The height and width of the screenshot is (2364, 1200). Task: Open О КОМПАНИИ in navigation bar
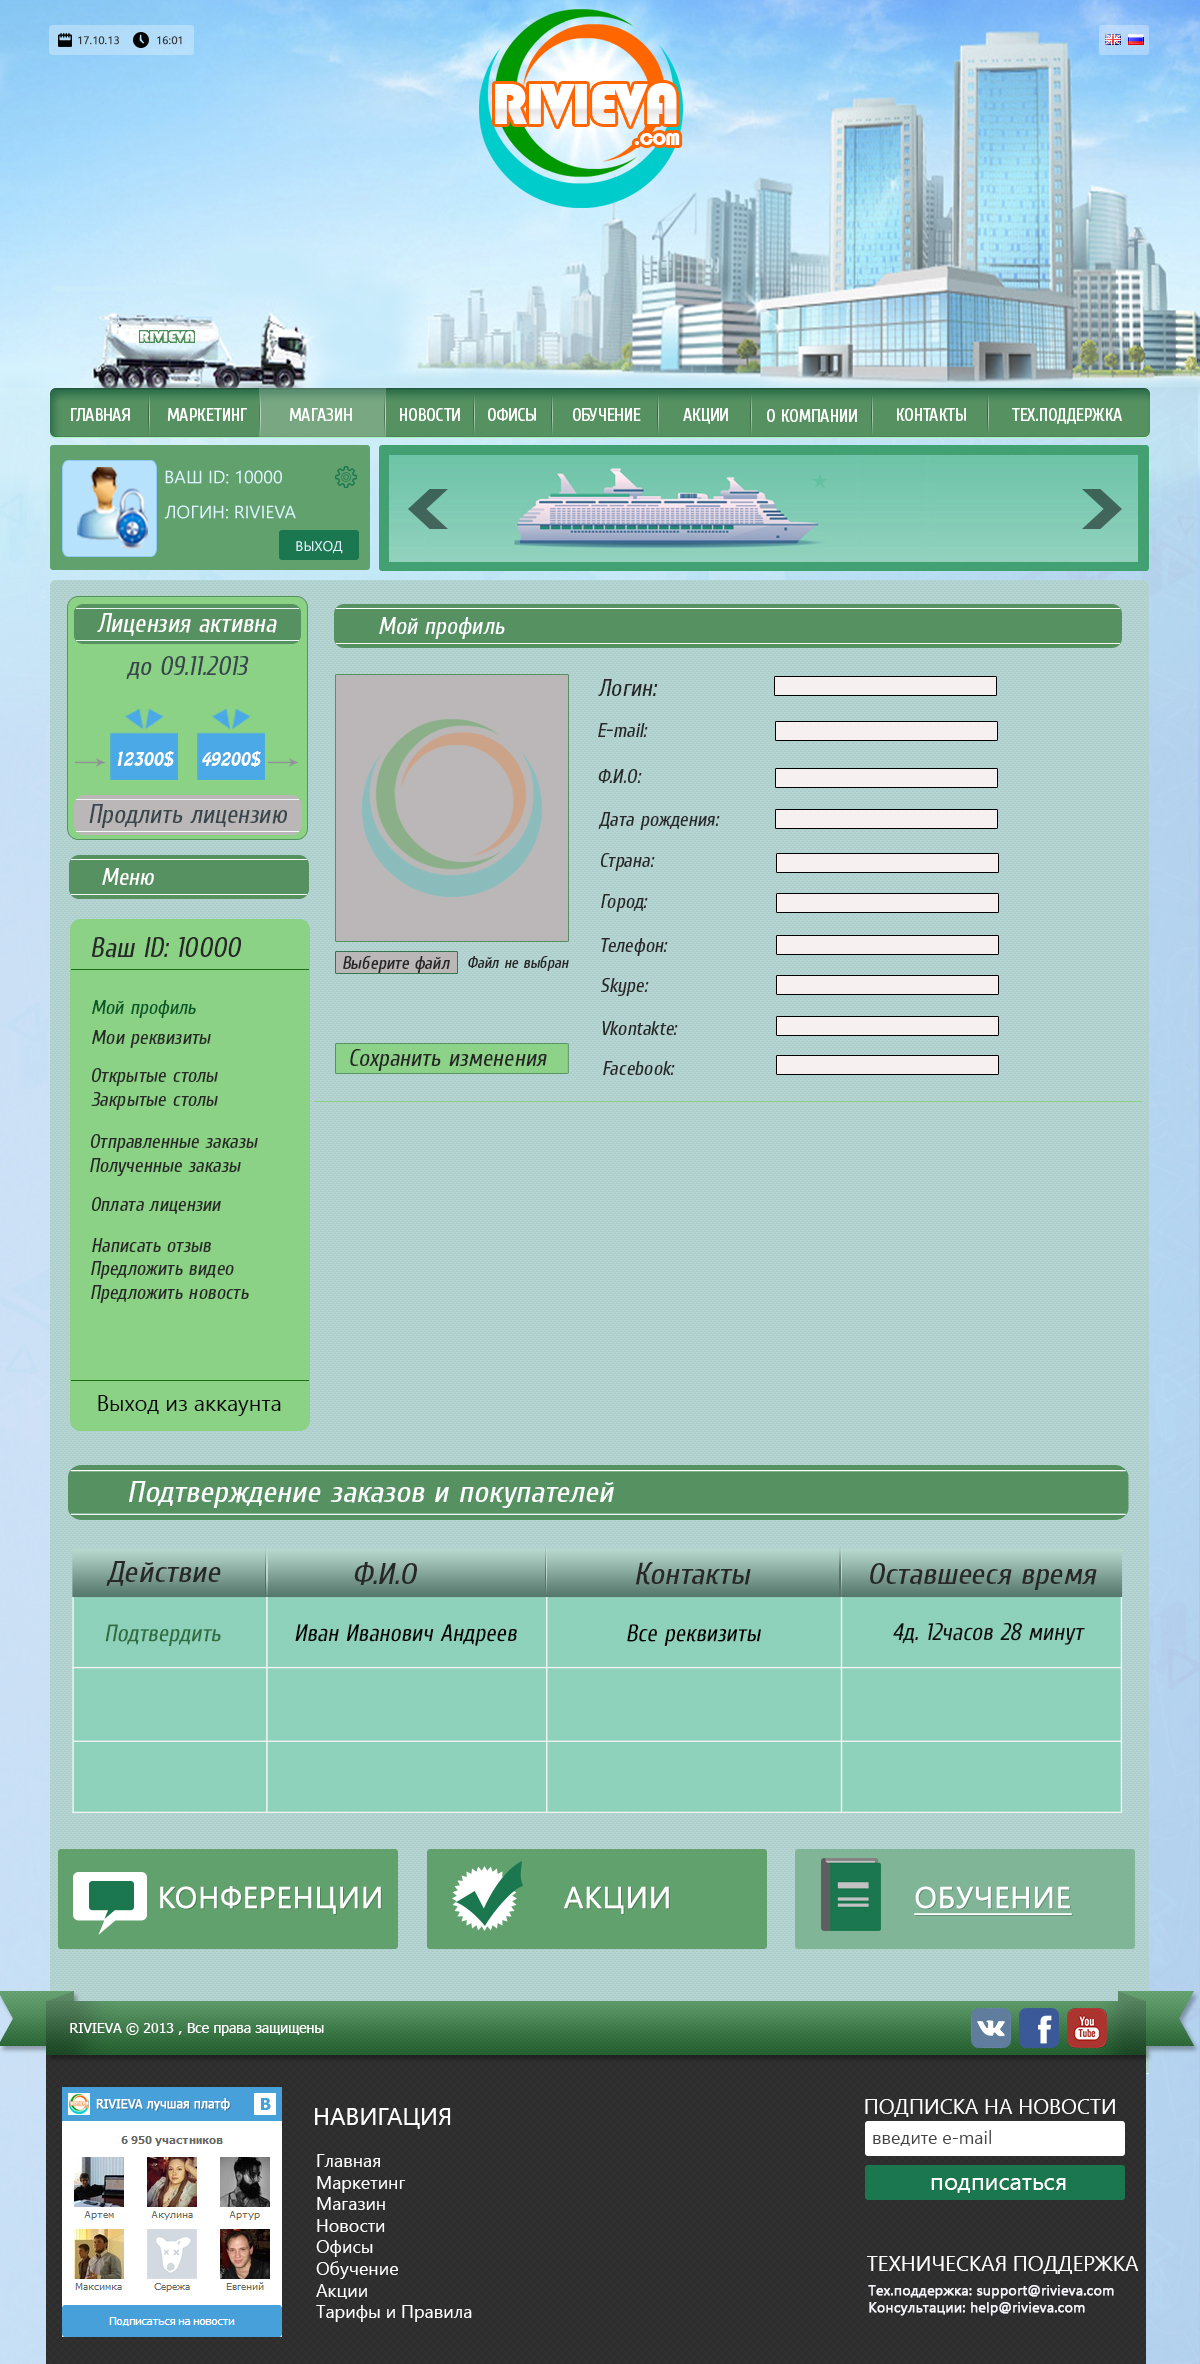(812, 415)
